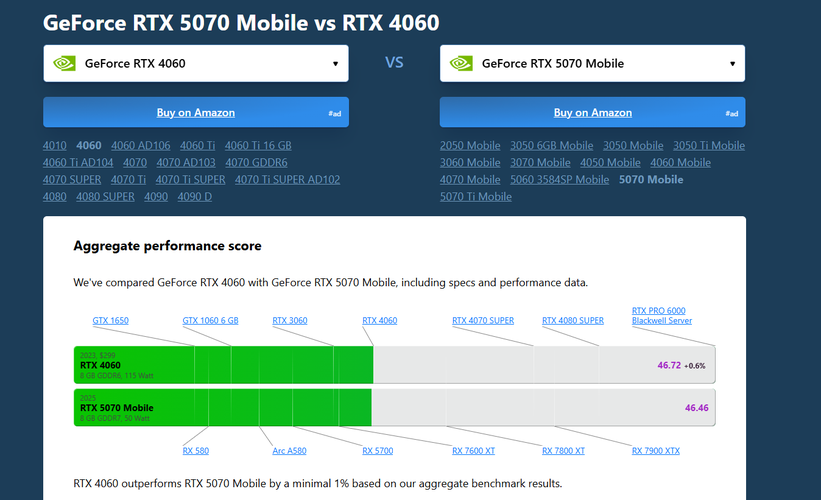Open the 5060 3584SP Mobile link
The image size is (821, 500).
point(560,180)
